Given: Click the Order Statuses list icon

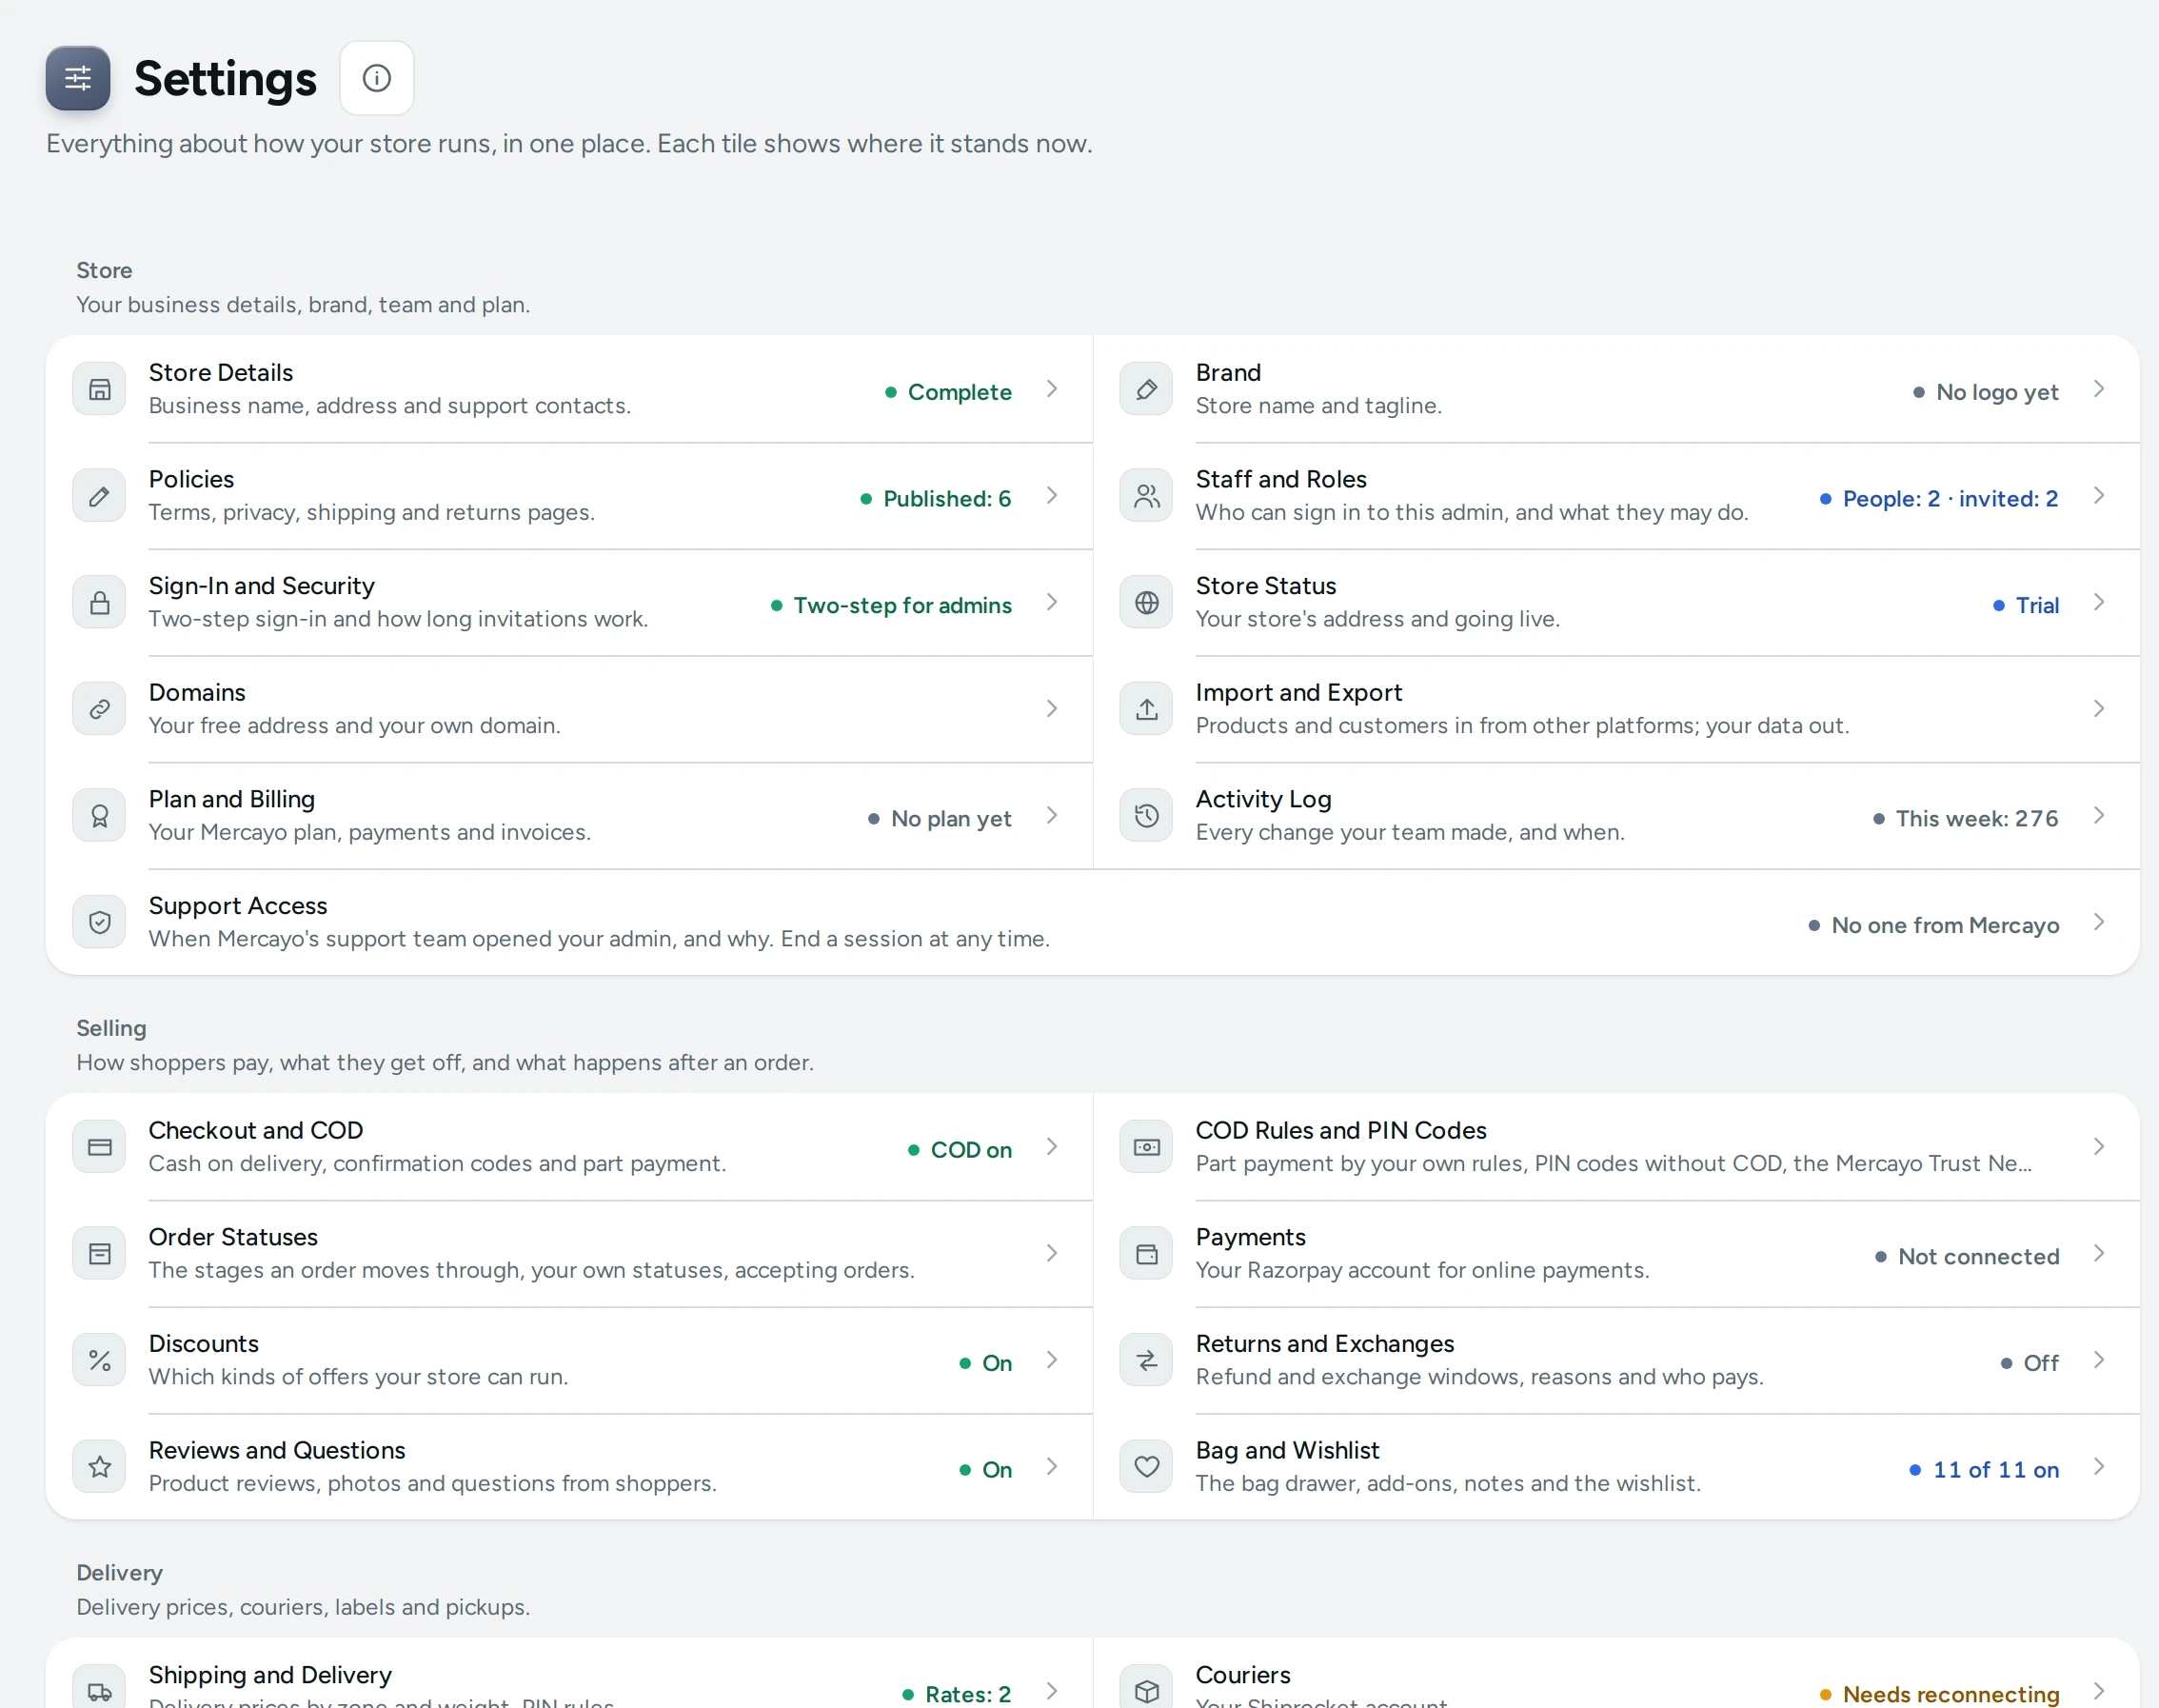Looking at the screenshot, I should click(x=99, y=1254).
